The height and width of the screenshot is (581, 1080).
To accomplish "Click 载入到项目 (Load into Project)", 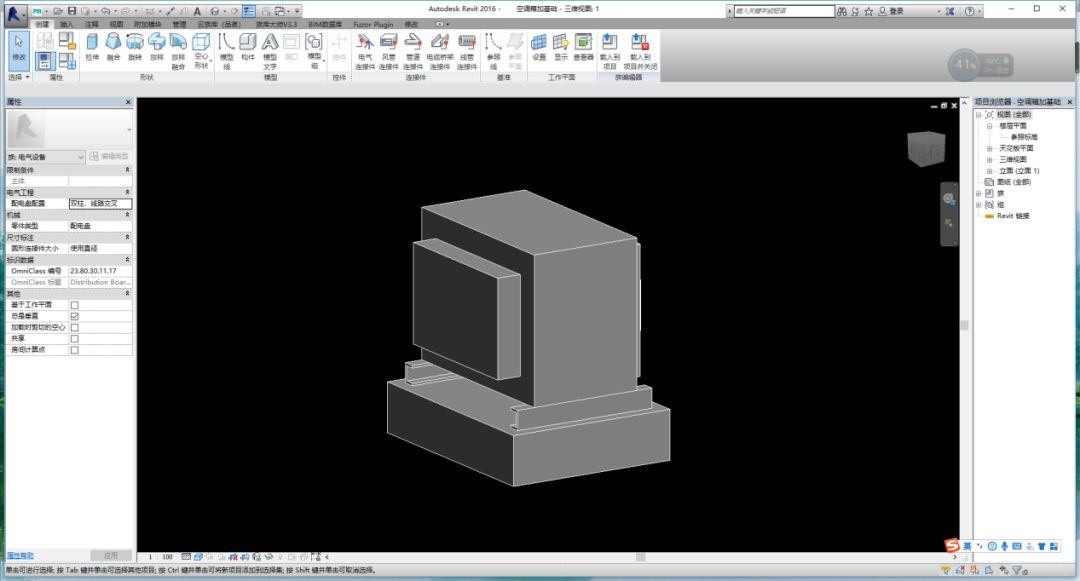I will 610,51.
